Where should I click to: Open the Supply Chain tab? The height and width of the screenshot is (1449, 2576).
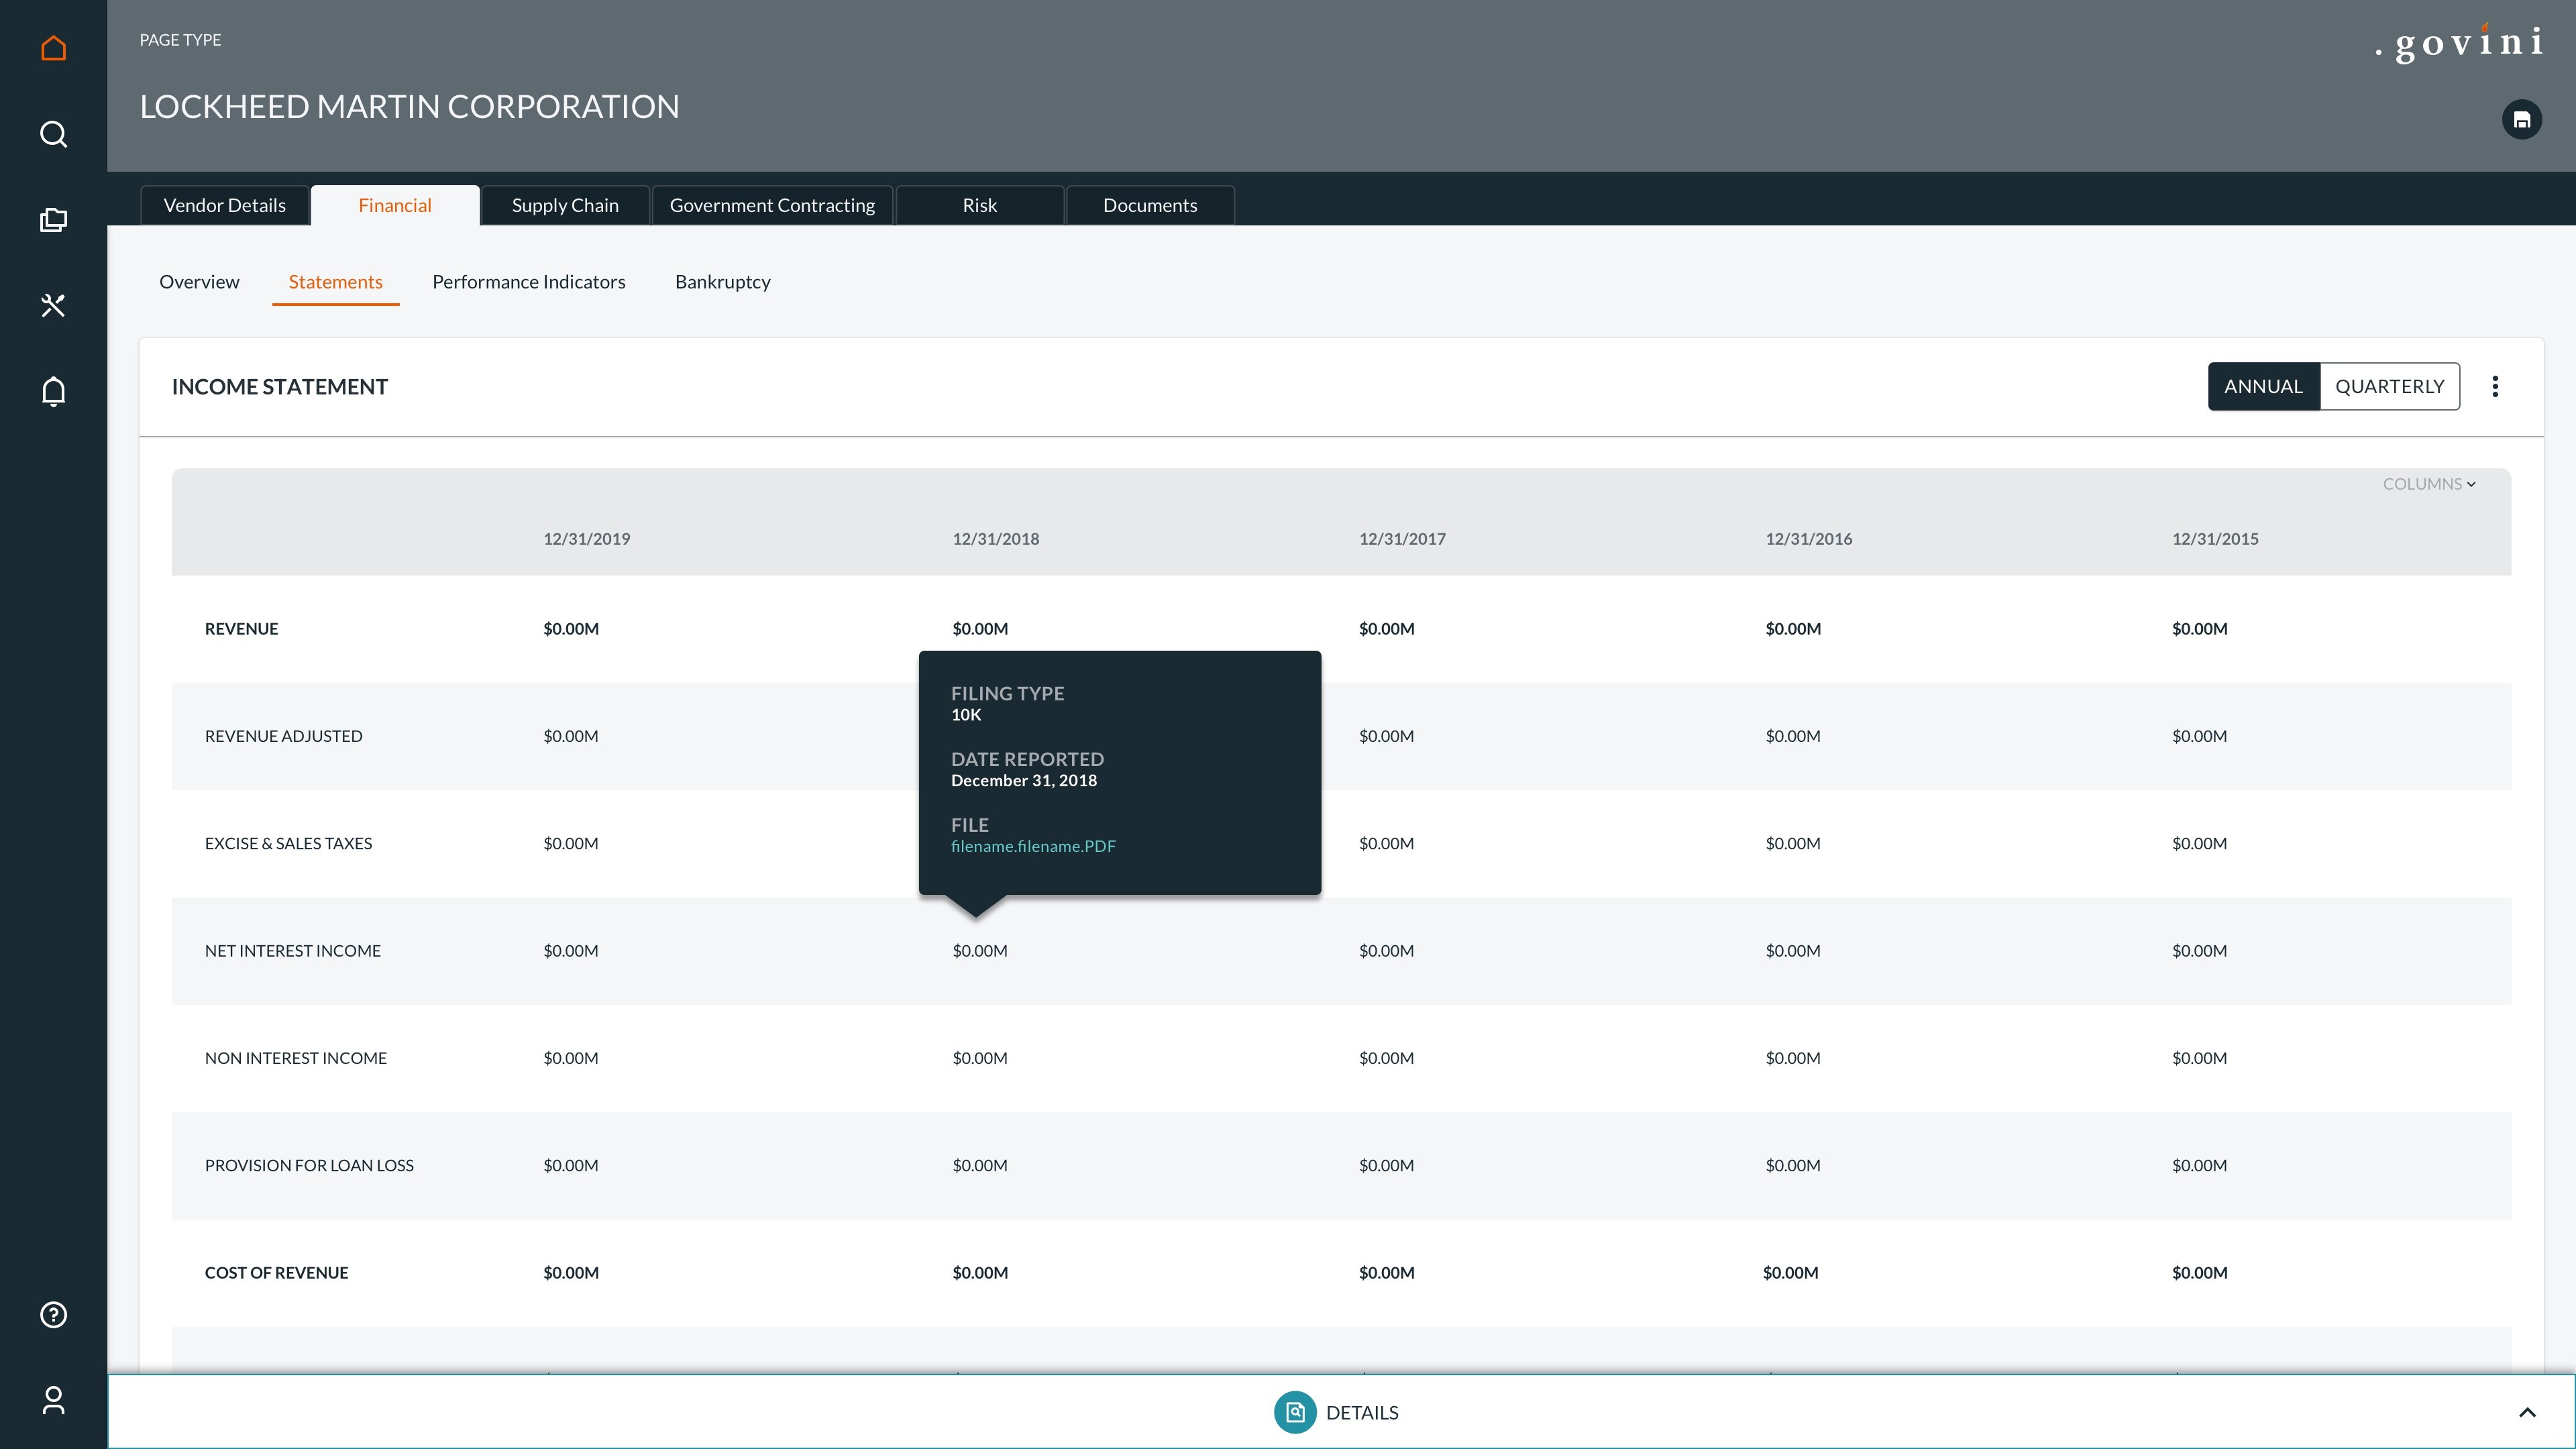click(565, 205)
